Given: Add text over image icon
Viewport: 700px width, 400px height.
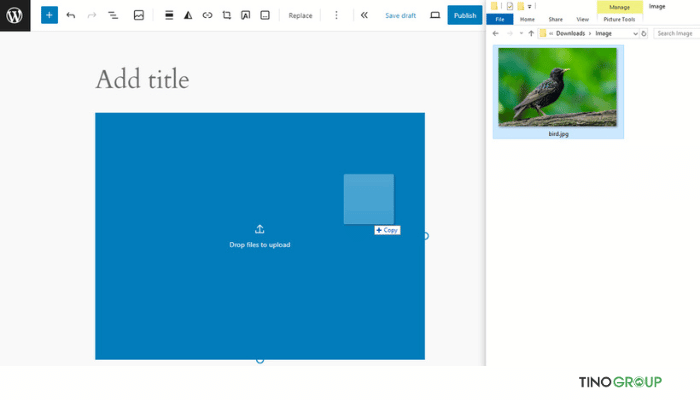Looking at the screenshot, I should pos(246,15).
